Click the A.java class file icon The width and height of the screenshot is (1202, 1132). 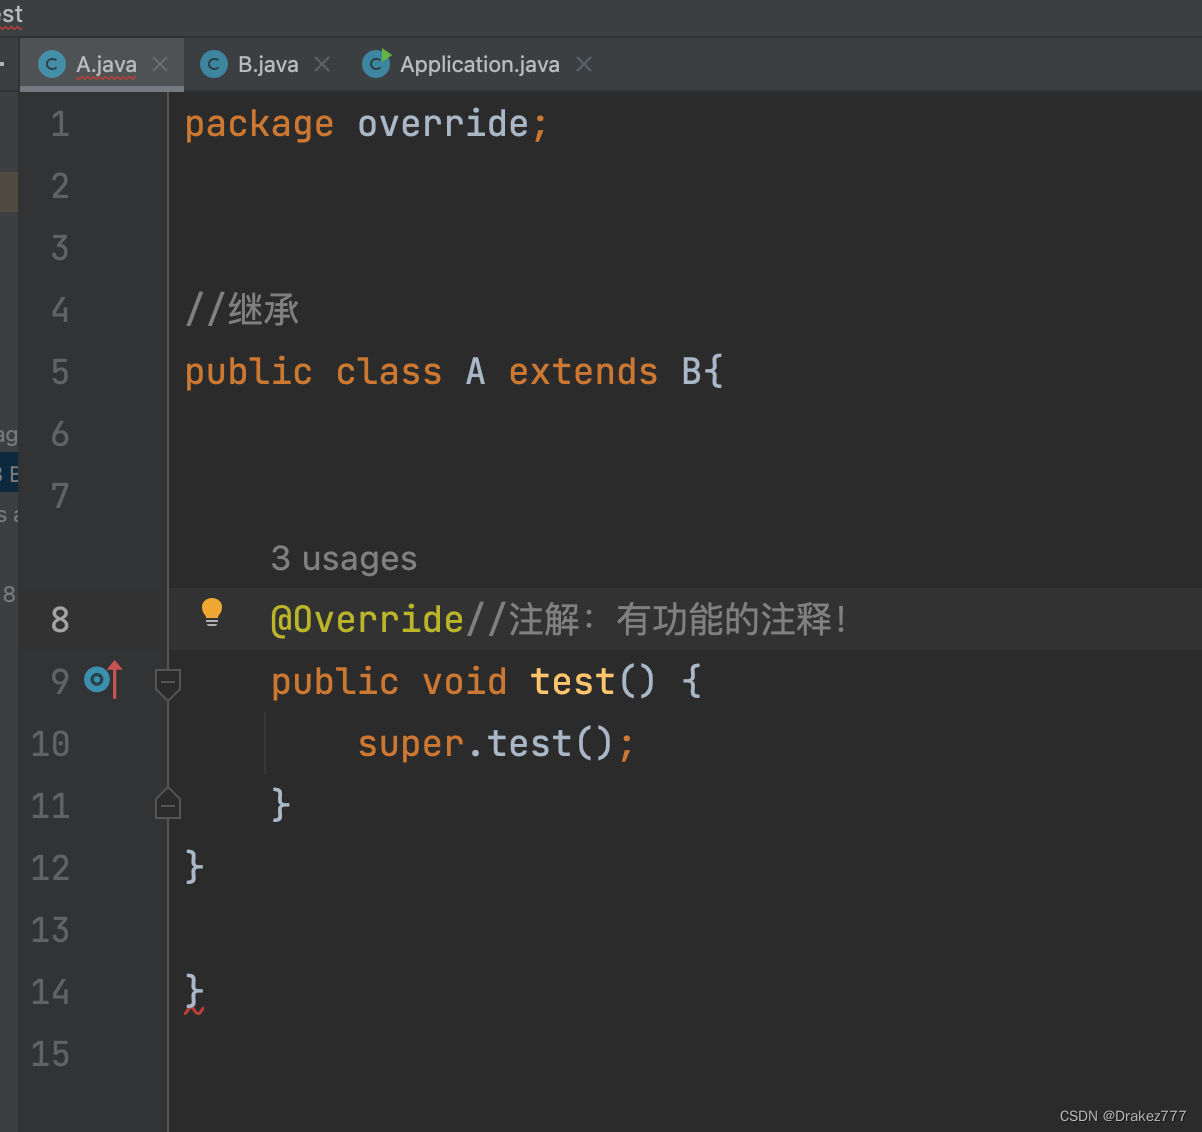[x=51, y=65]
